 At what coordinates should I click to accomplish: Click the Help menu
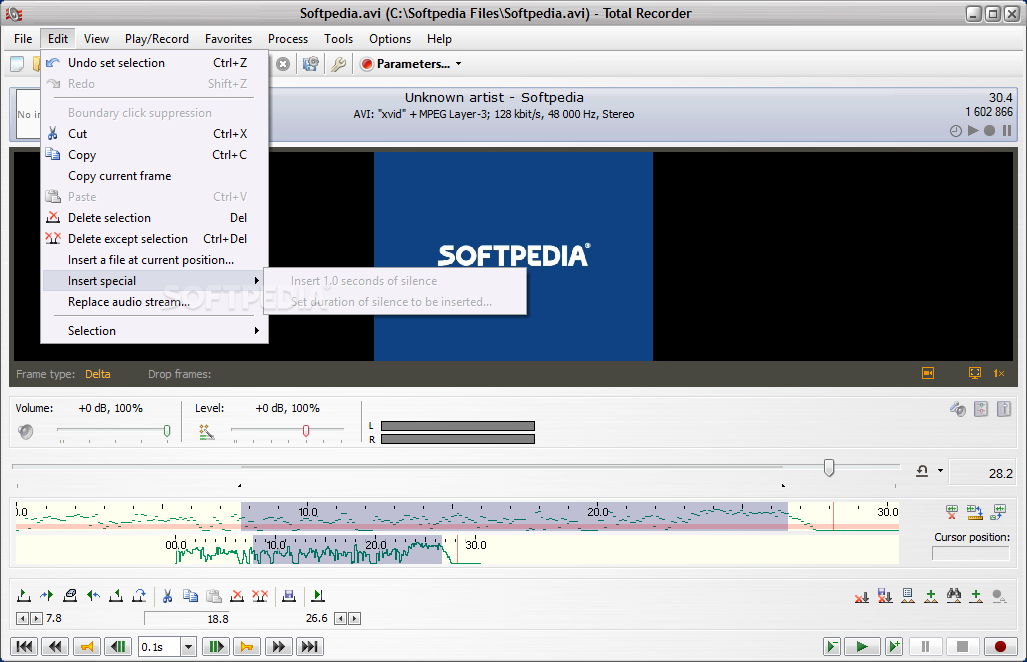coord(439,39)
